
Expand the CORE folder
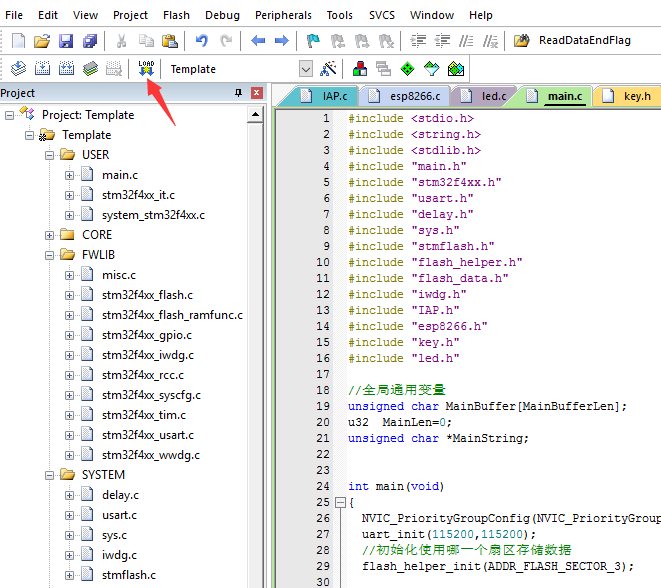[x=49, y=235]
